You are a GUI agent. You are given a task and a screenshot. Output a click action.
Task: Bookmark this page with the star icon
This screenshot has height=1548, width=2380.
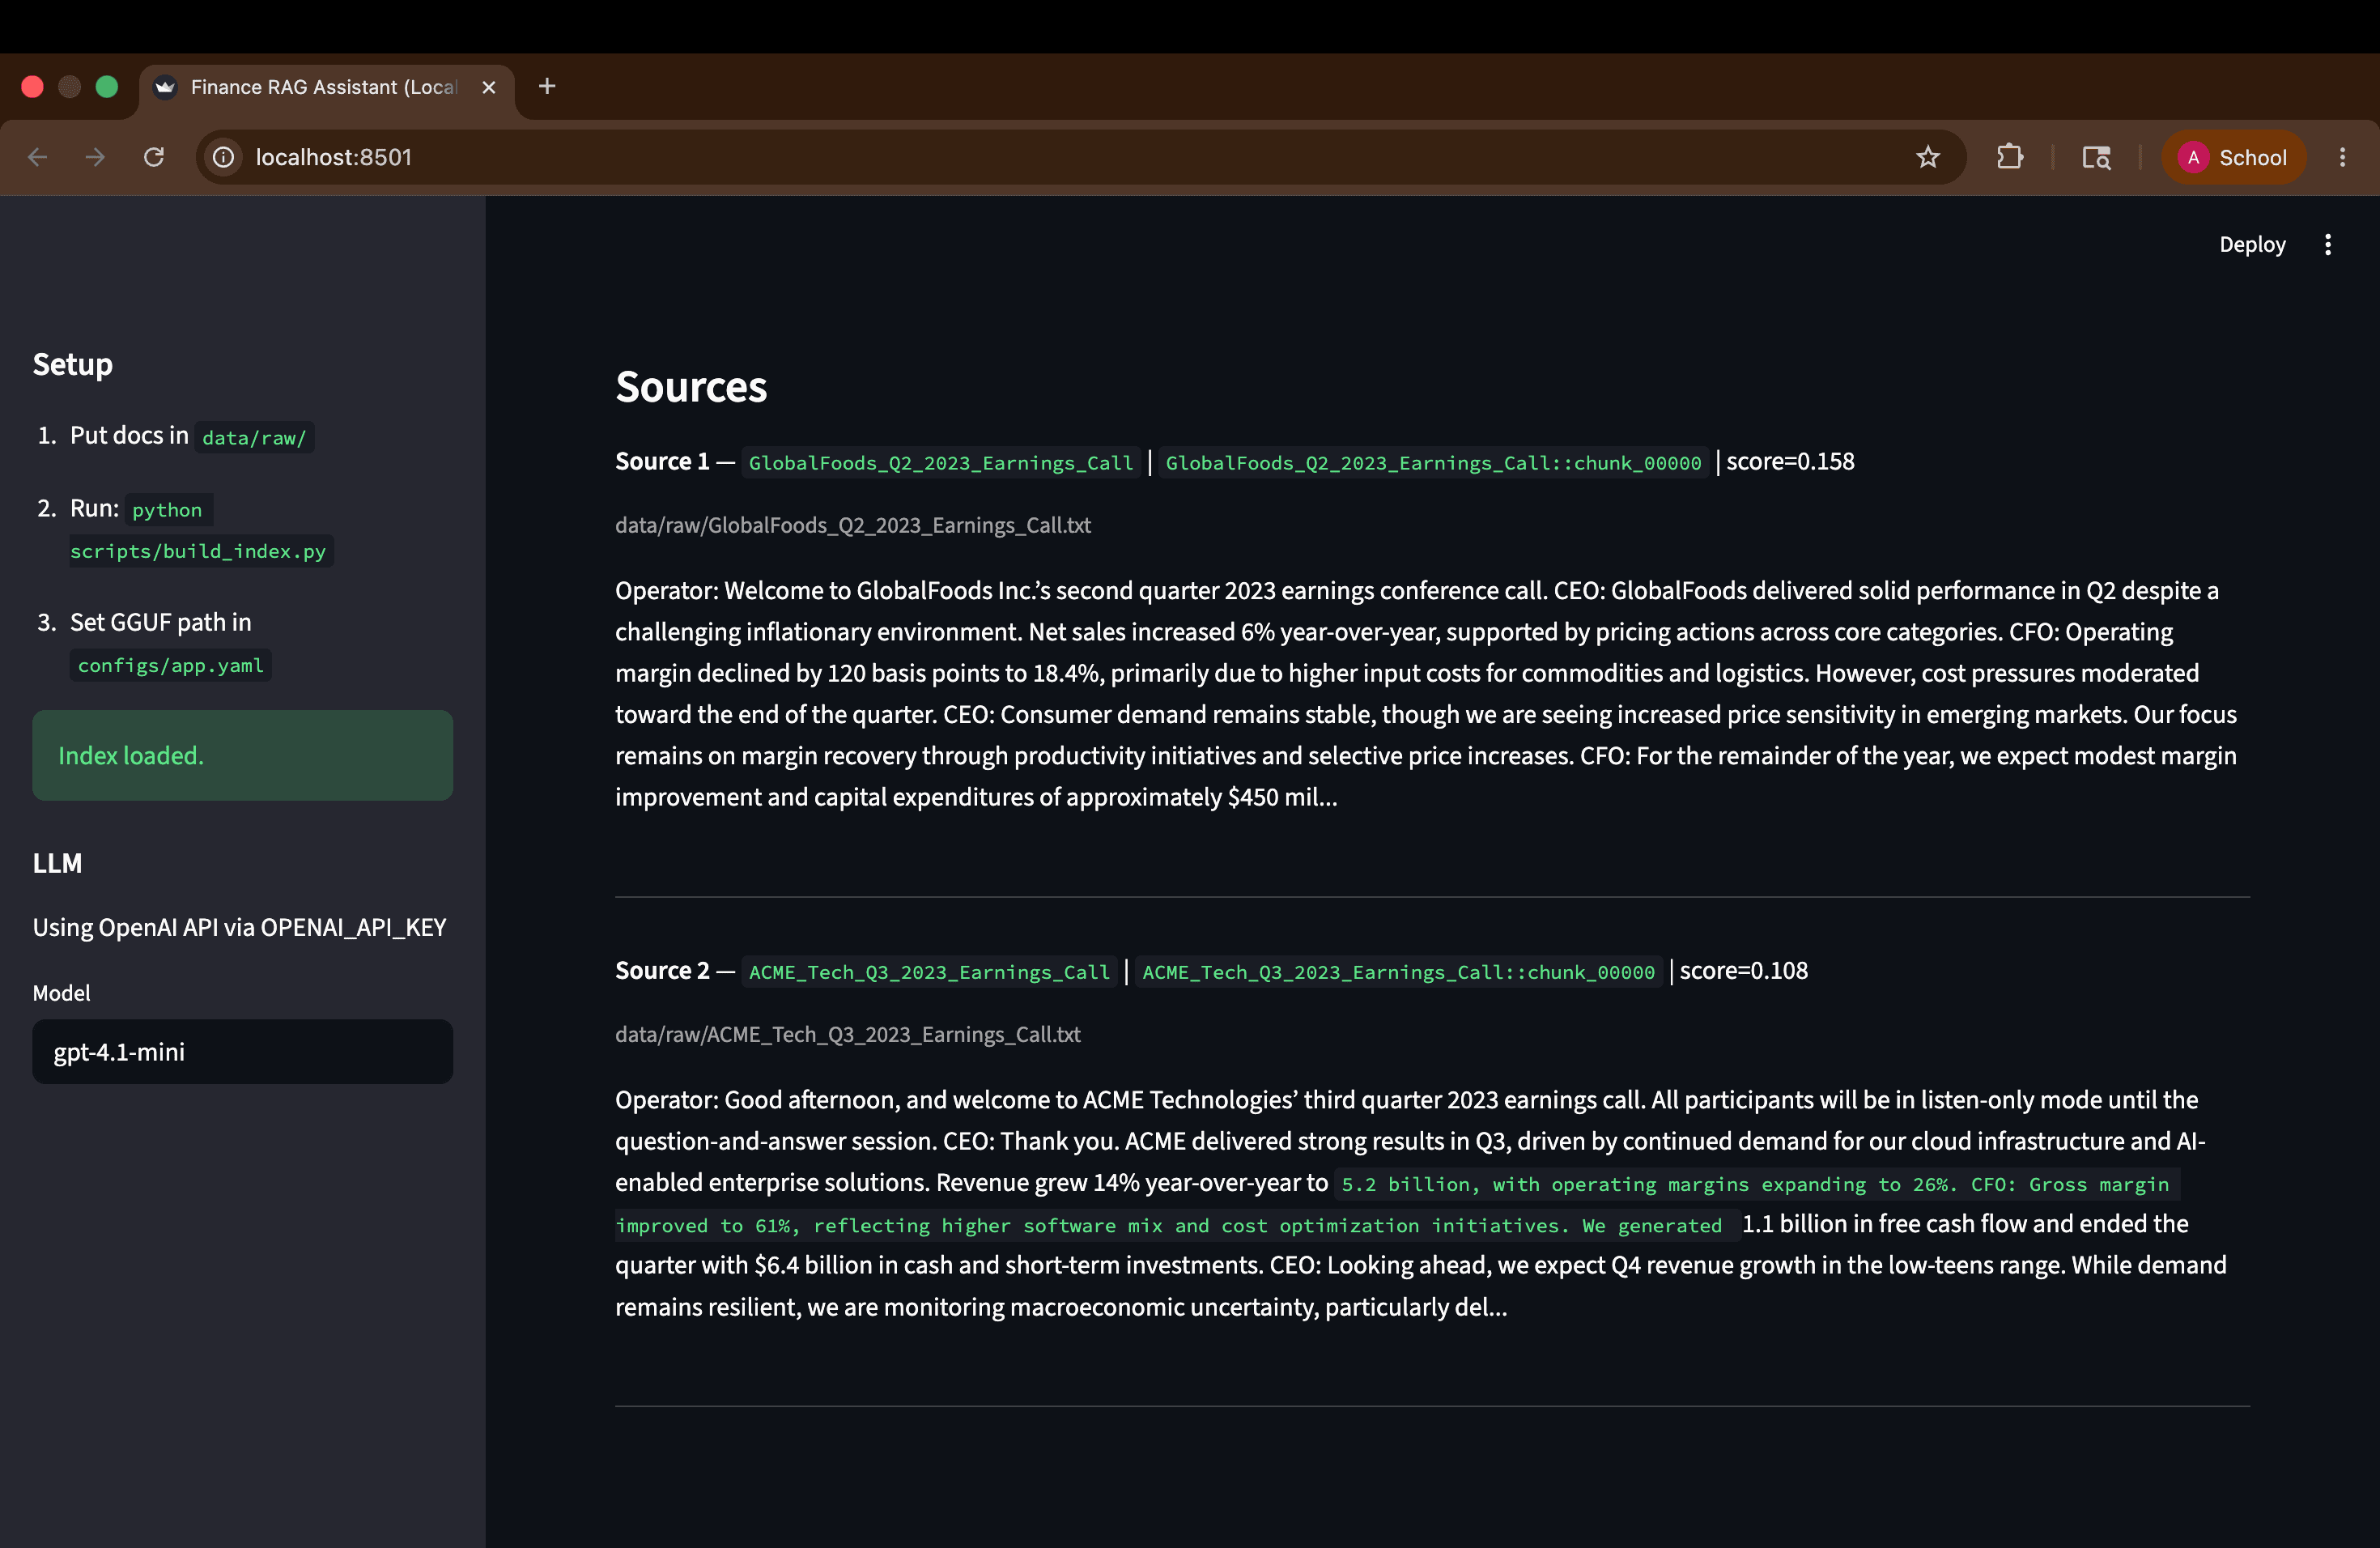point(1928,157)
